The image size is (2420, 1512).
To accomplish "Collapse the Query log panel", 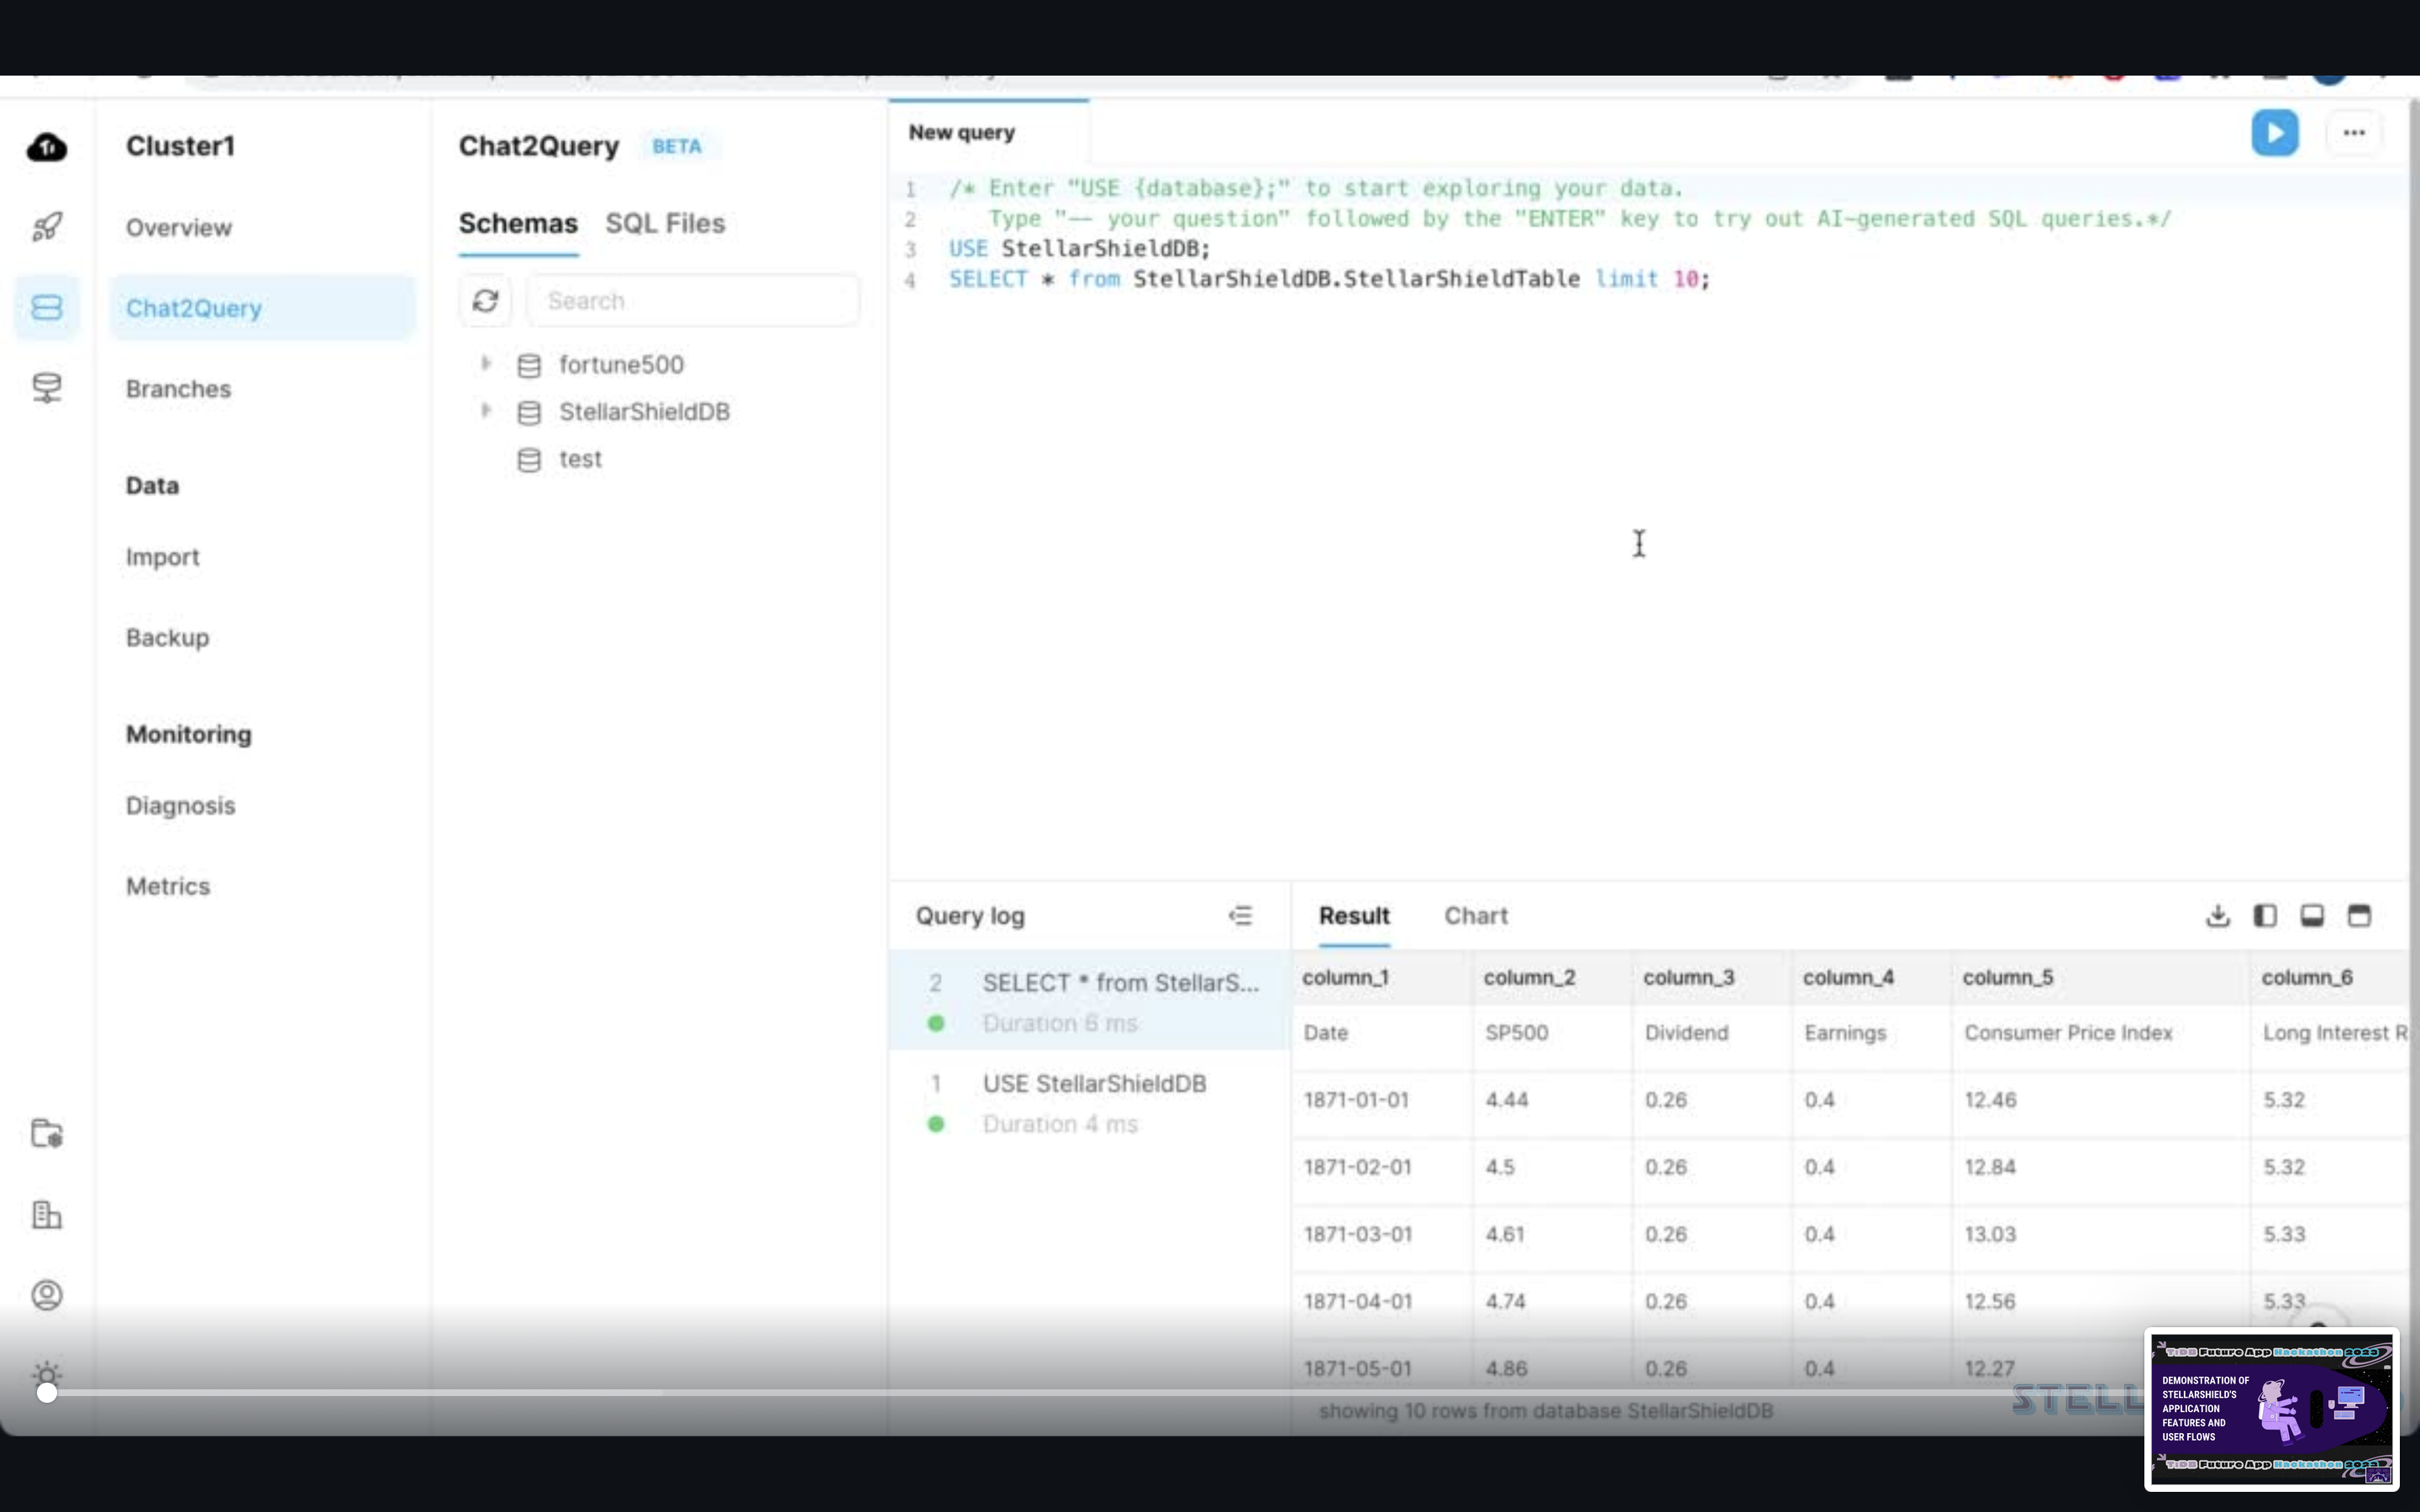I will [1240, 916].
